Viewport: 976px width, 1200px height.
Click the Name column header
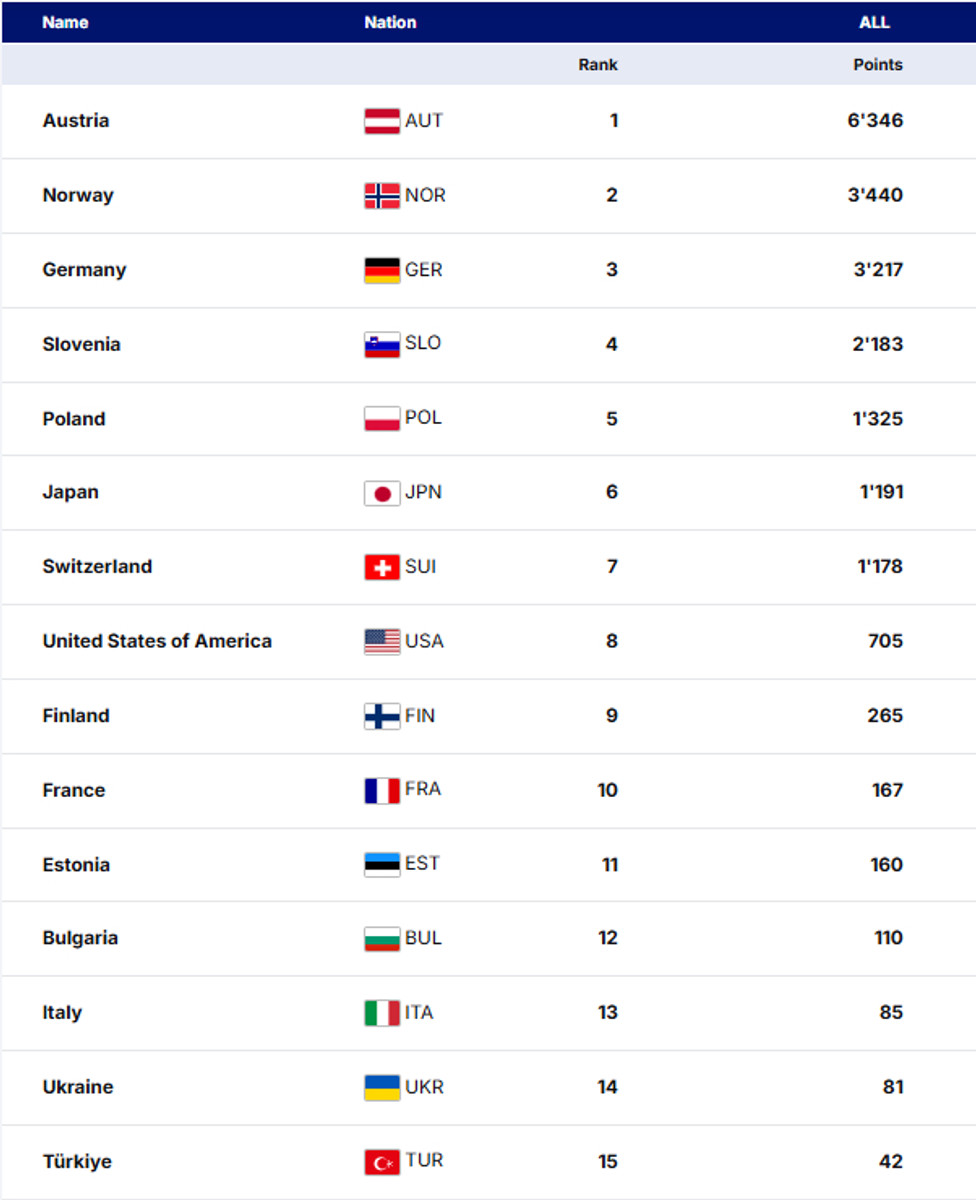click(x=65, y=22)
